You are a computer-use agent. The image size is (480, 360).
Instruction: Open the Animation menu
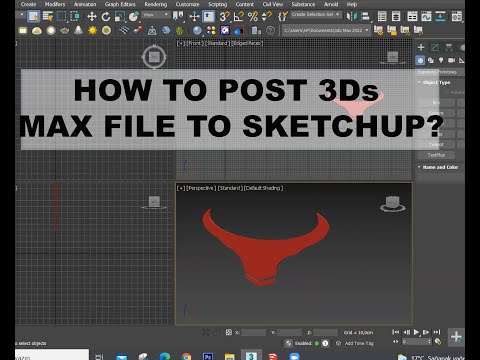coord(85,4)
